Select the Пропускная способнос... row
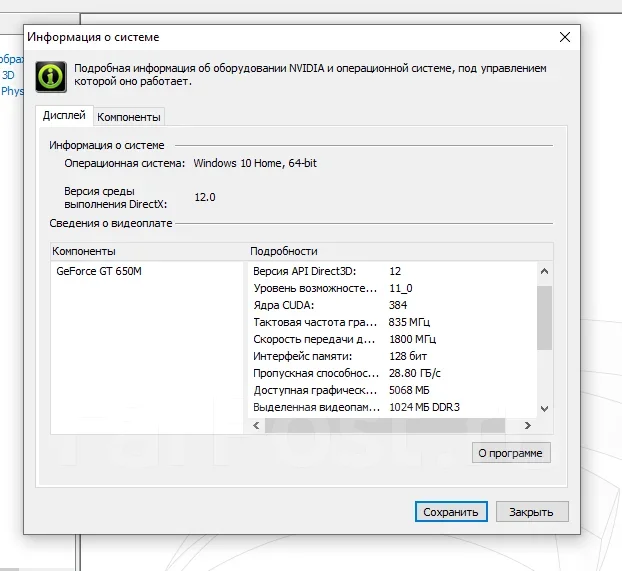Viewport: 622px width, 571px height. pyautogui.click(x=393, y=373)
